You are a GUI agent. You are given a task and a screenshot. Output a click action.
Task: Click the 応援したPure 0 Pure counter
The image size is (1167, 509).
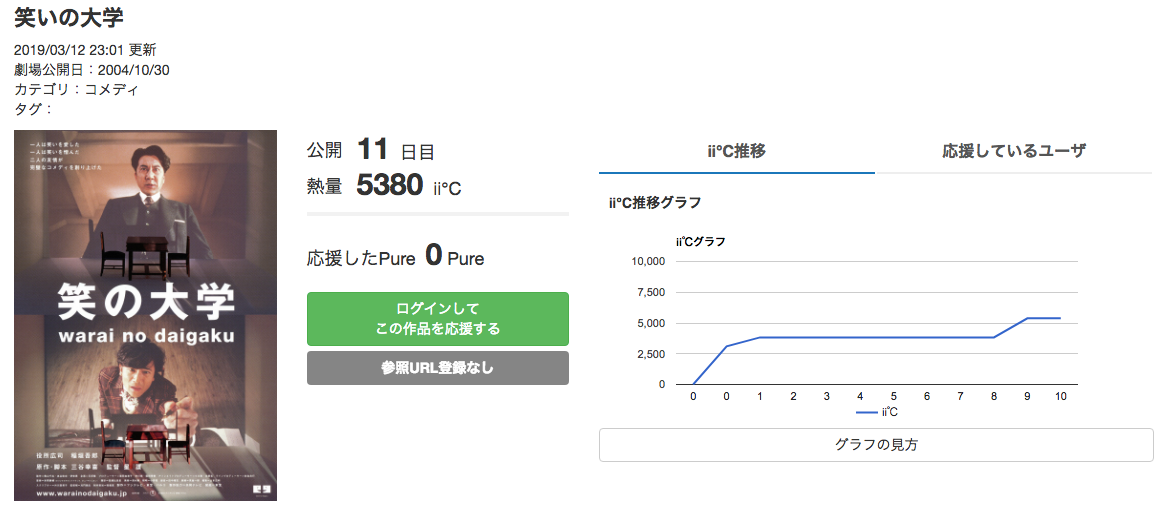(395, 256)
